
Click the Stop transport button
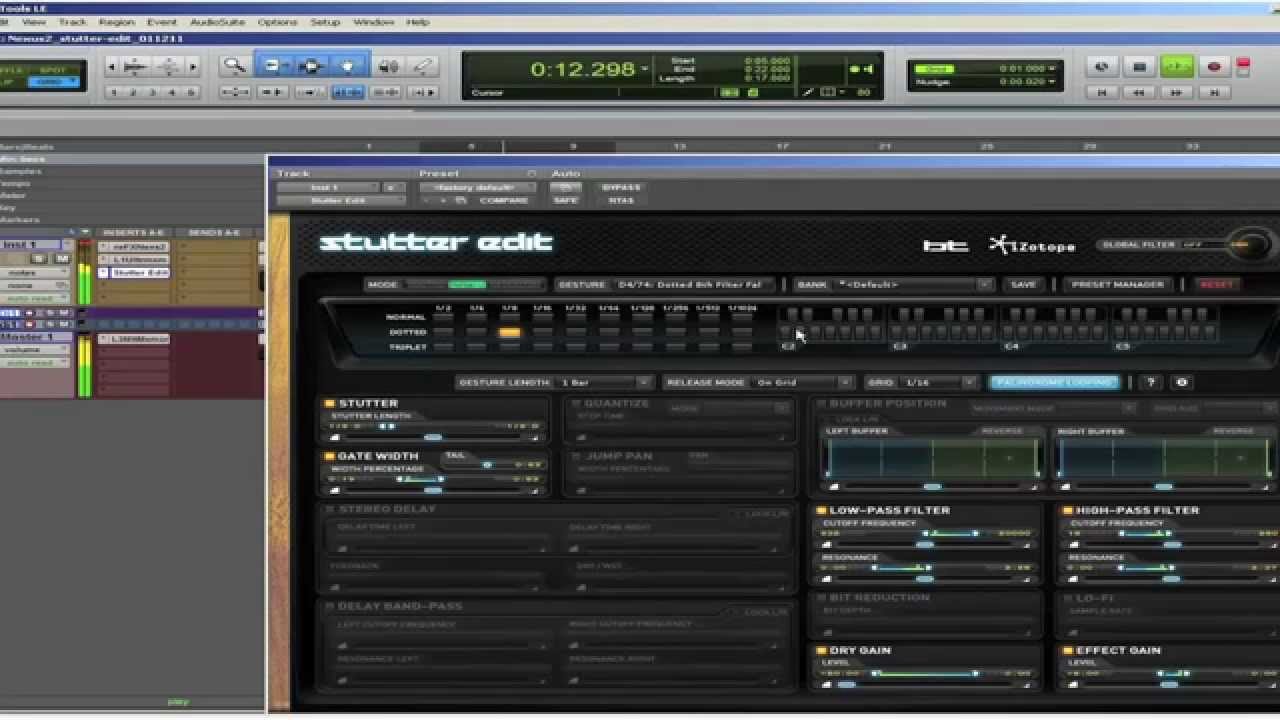tap(1139, 67)
